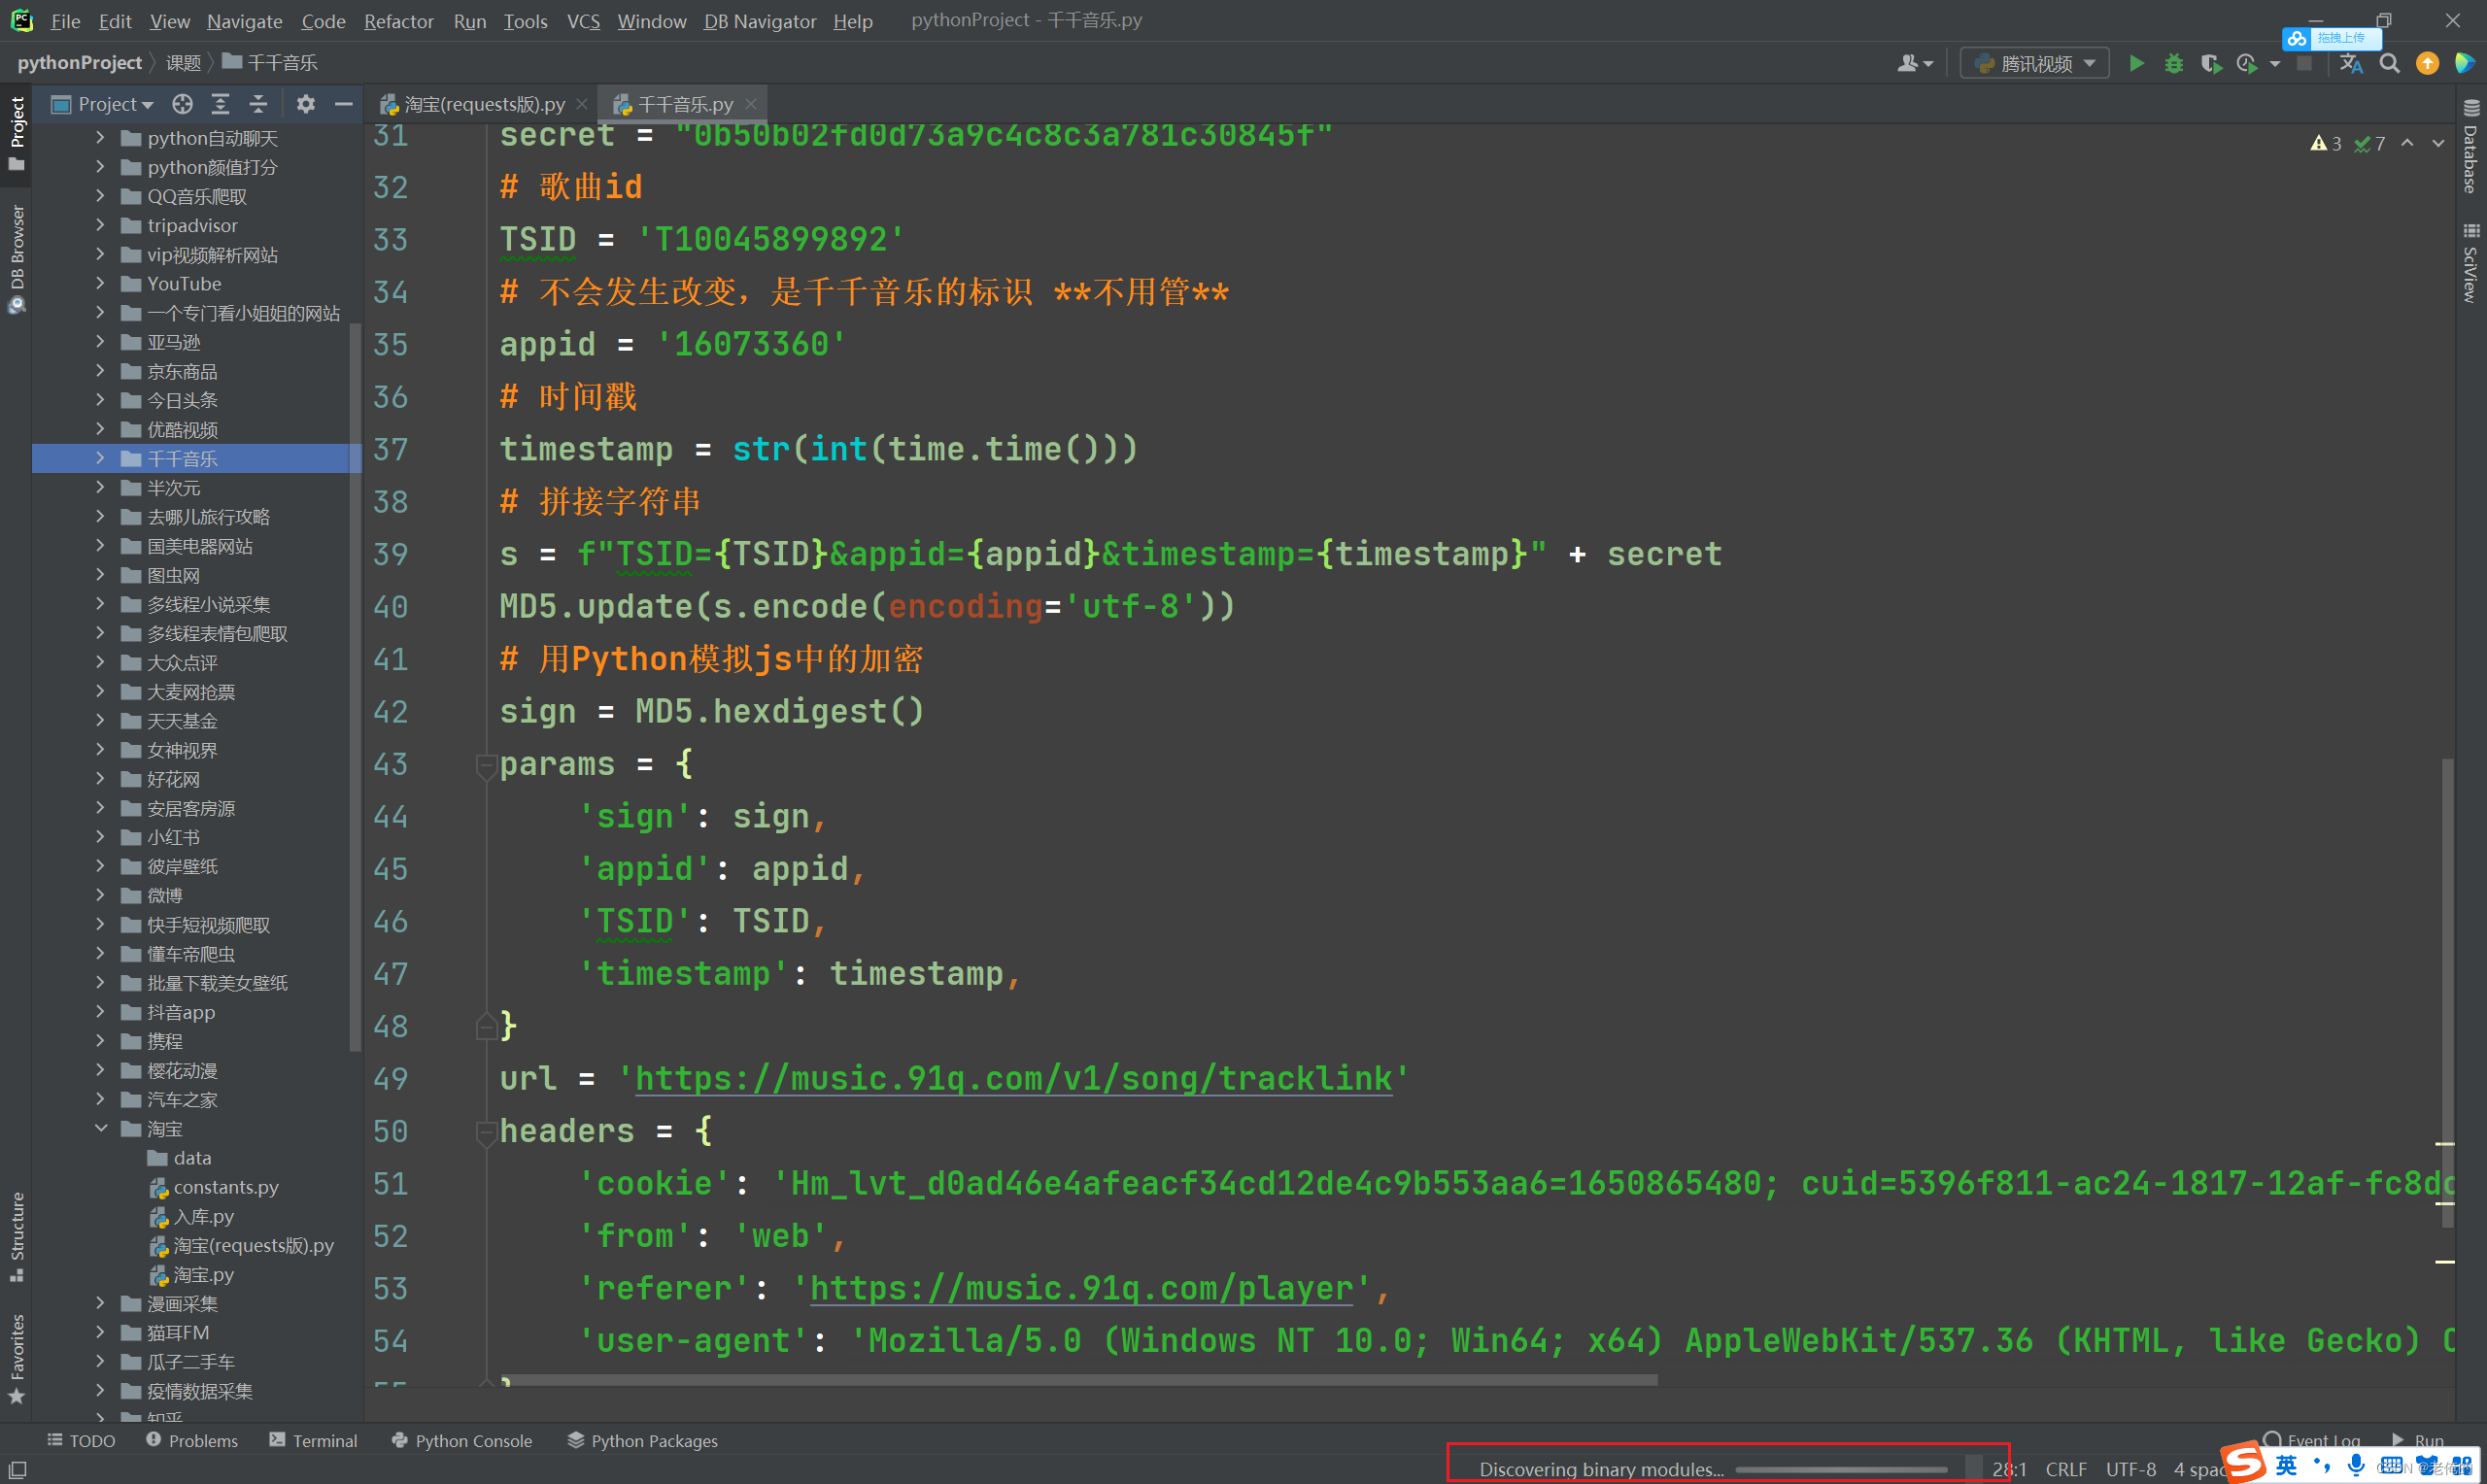2487x1484 pixels.
Task: Open the 腾讯视频 run configuration dropdown
Action: click(x=2033, y=62)
